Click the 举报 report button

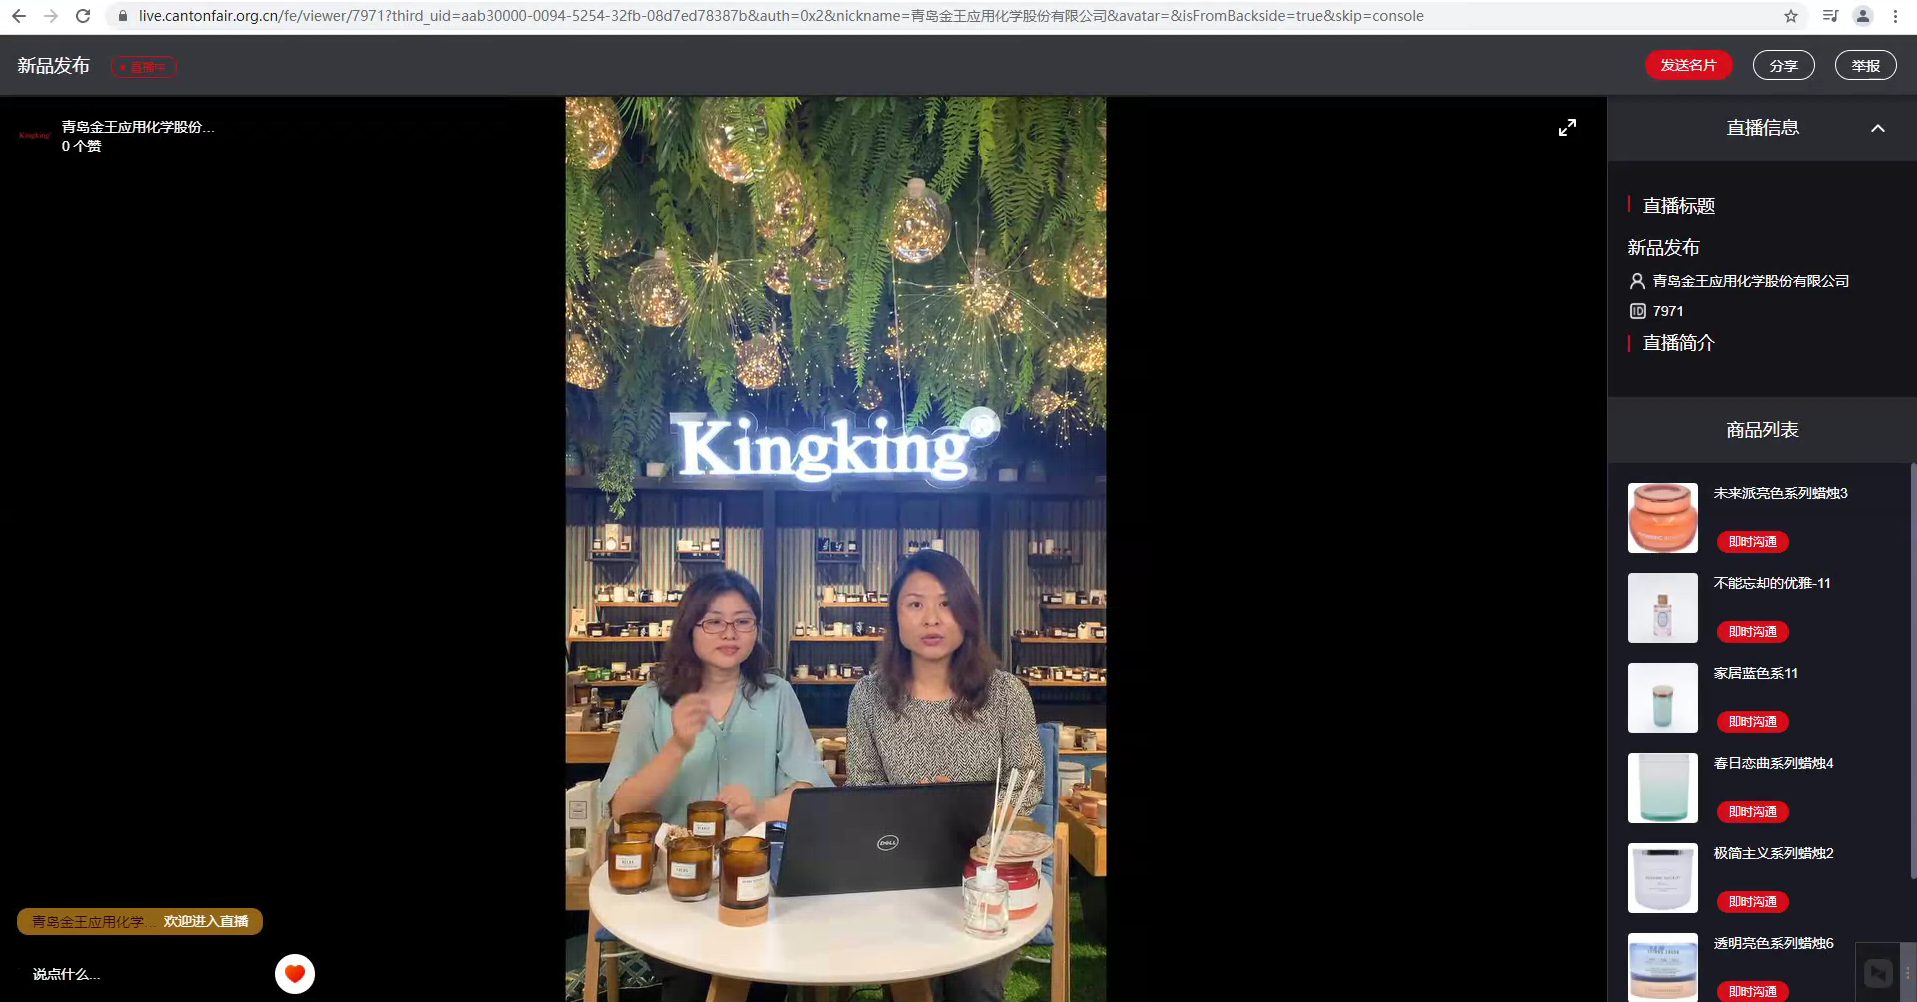(1865, 64)
